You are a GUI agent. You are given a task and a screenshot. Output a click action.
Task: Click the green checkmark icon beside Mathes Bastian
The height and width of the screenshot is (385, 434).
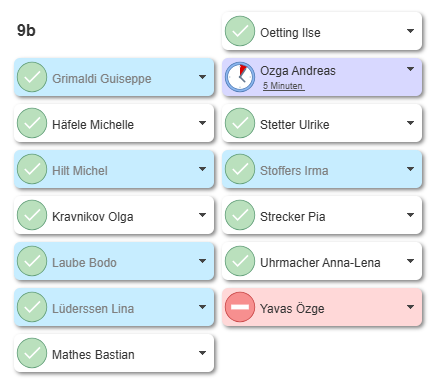click(x=32, y=353)
